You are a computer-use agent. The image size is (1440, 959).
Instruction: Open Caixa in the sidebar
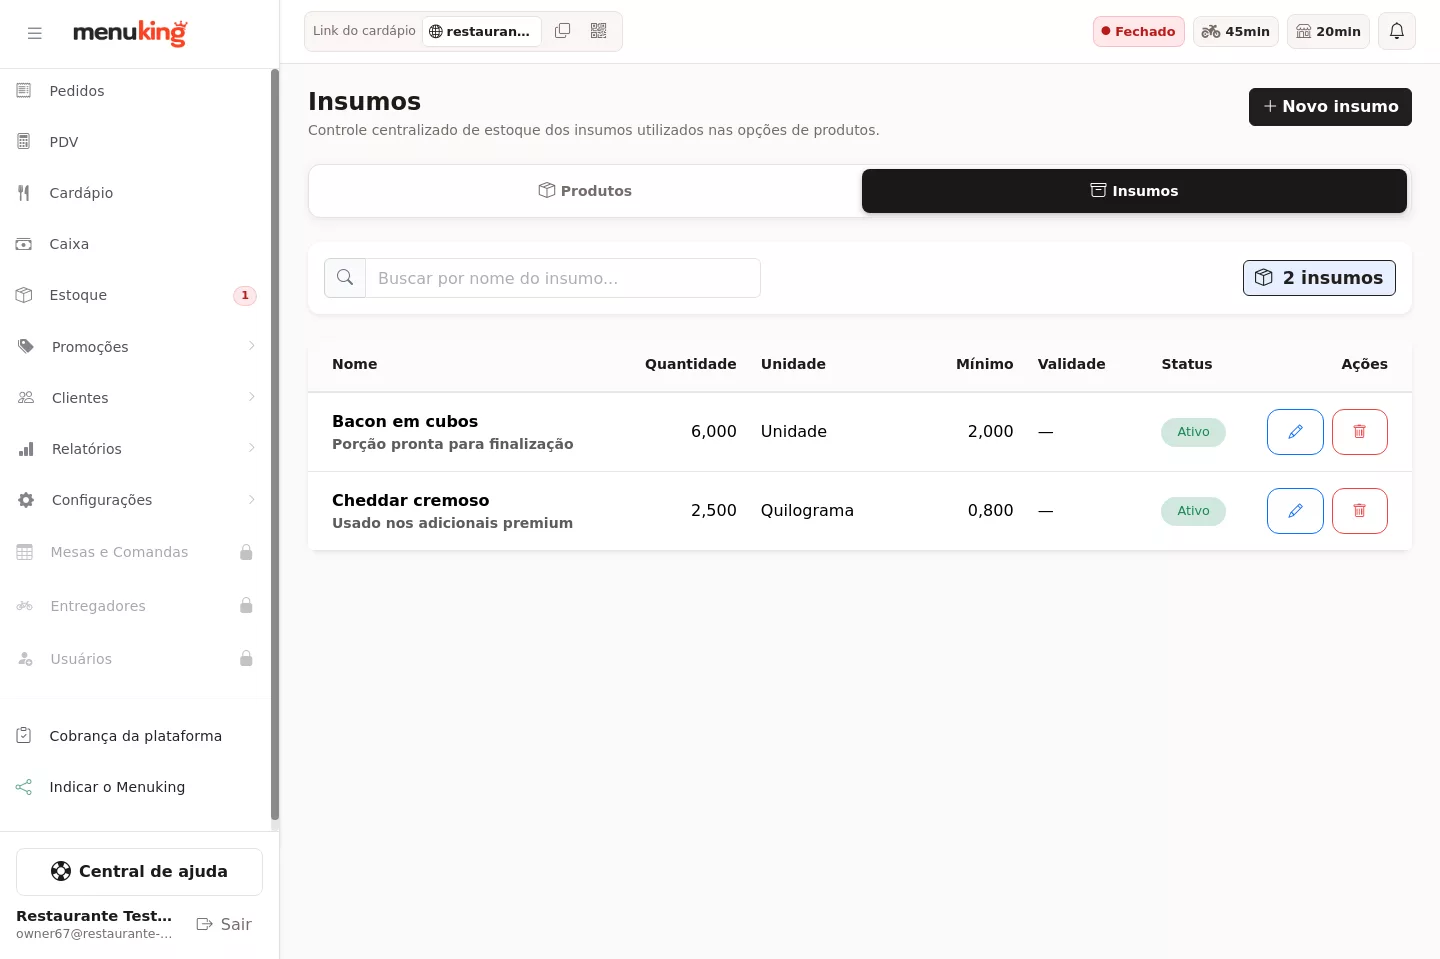pos(136,244)
